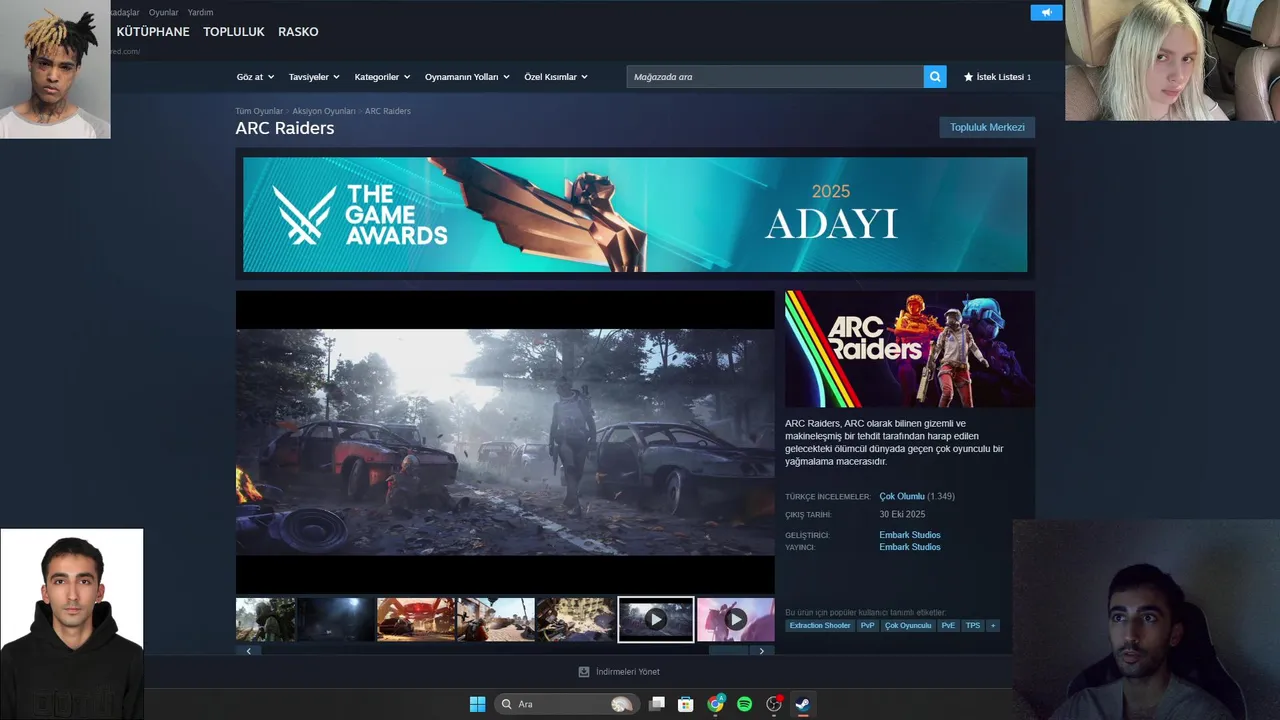Open the RASKO profile tab
The height and width of the screenshot is (720, 1280).
[298, 32]
